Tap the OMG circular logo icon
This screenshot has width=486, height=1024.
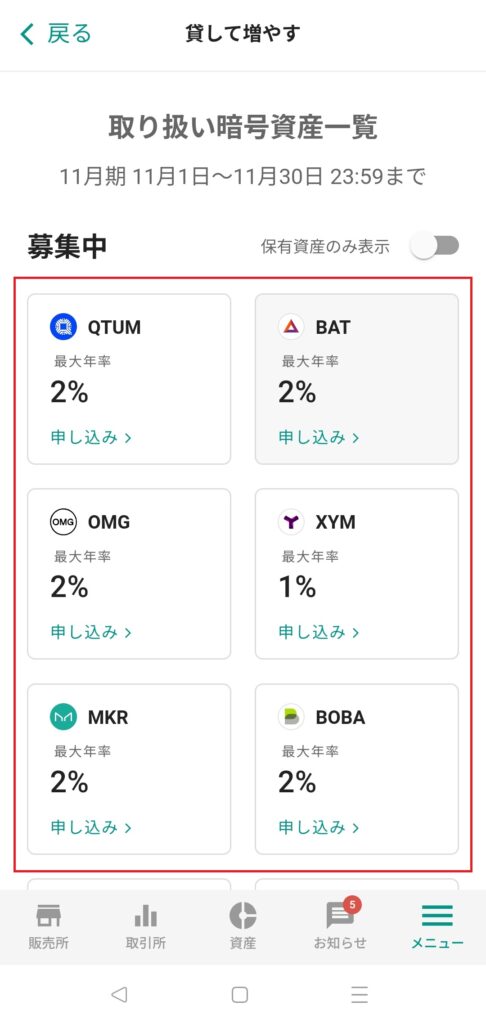pos(63,522)
